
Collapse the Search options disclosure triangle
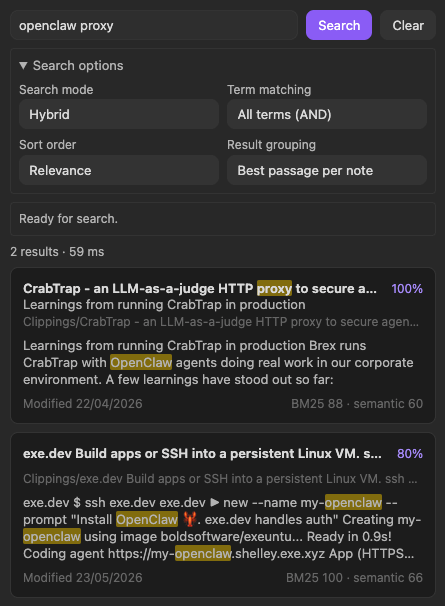(x=23, y=66)
